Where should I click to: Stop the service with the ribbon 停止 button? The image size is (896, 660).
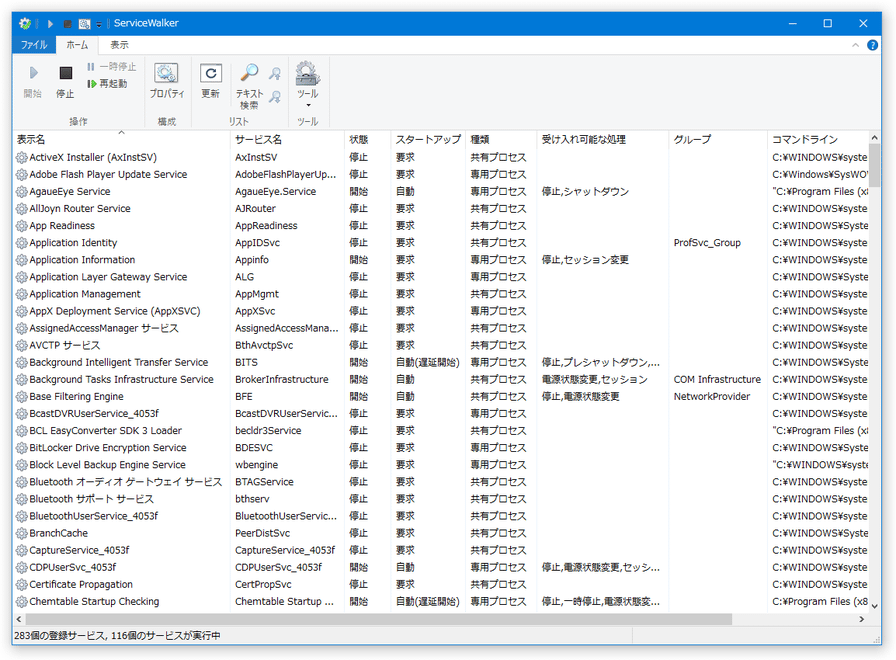pos(65,82)
